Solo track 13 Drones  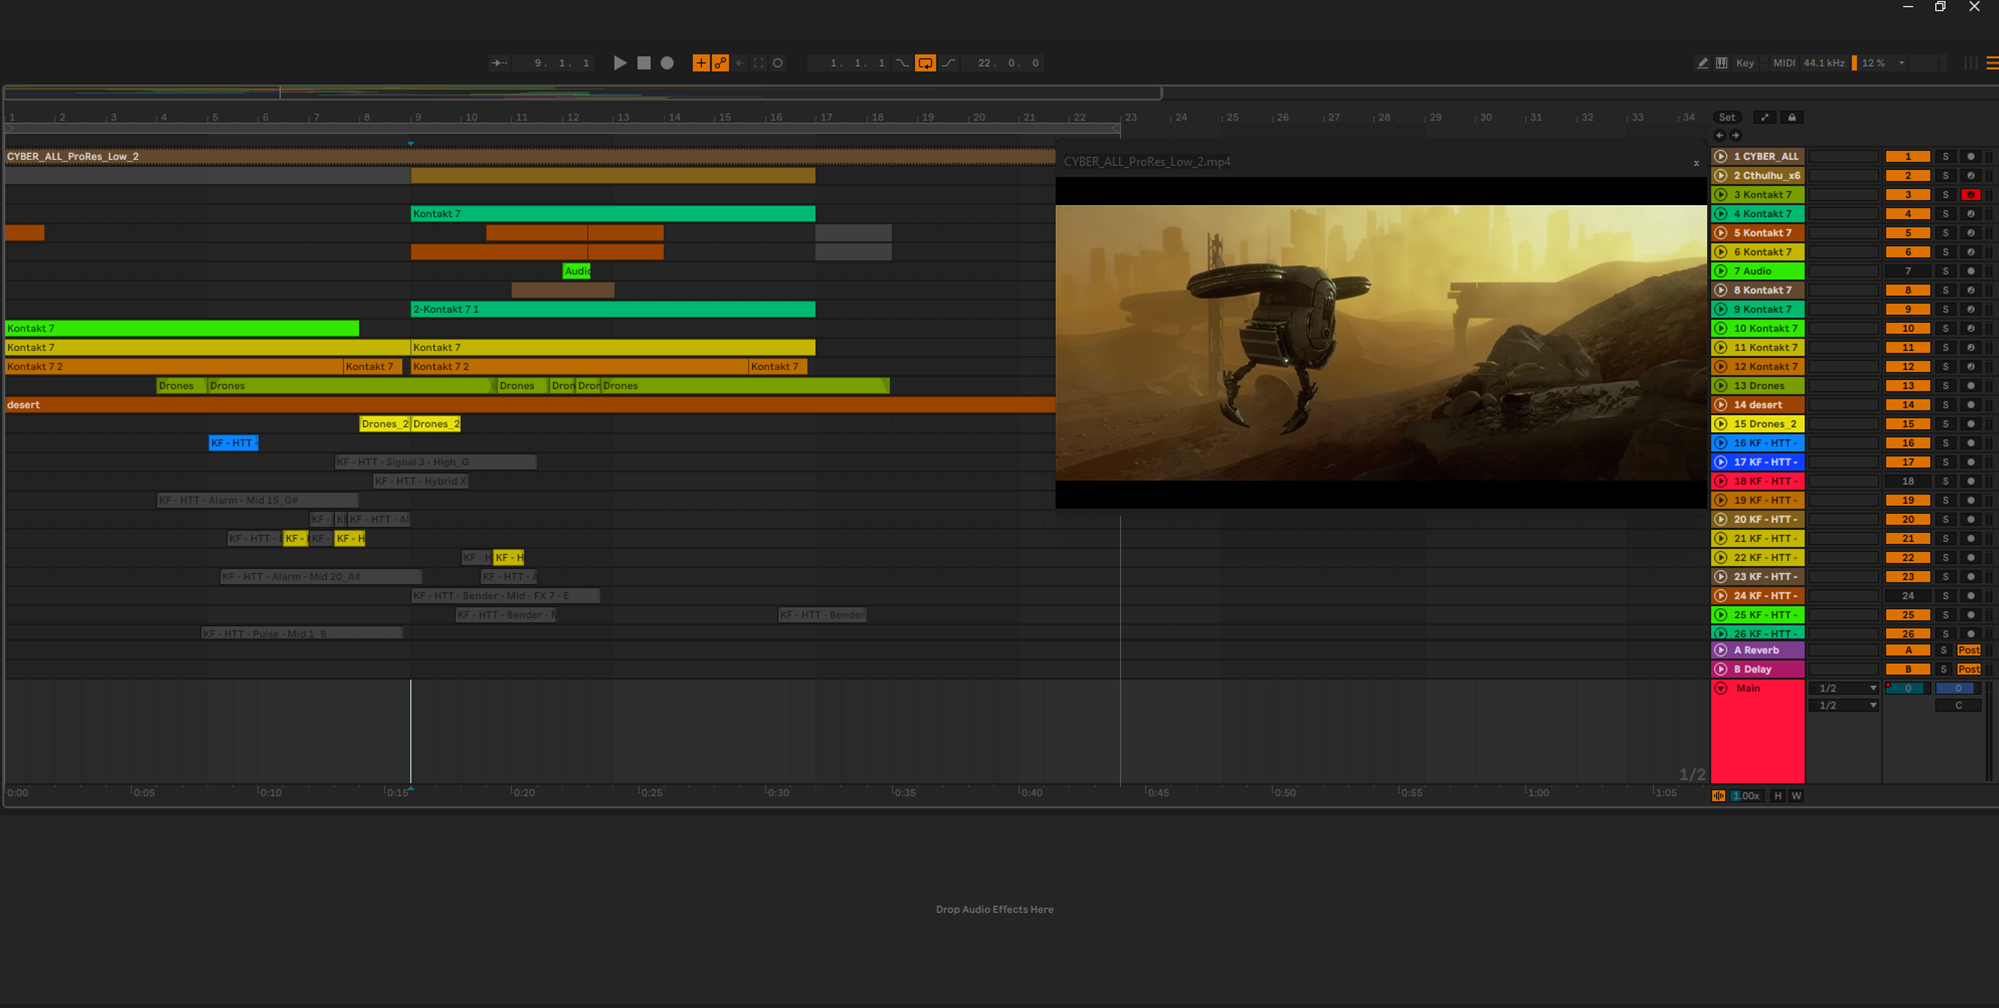coord(1945,385)
